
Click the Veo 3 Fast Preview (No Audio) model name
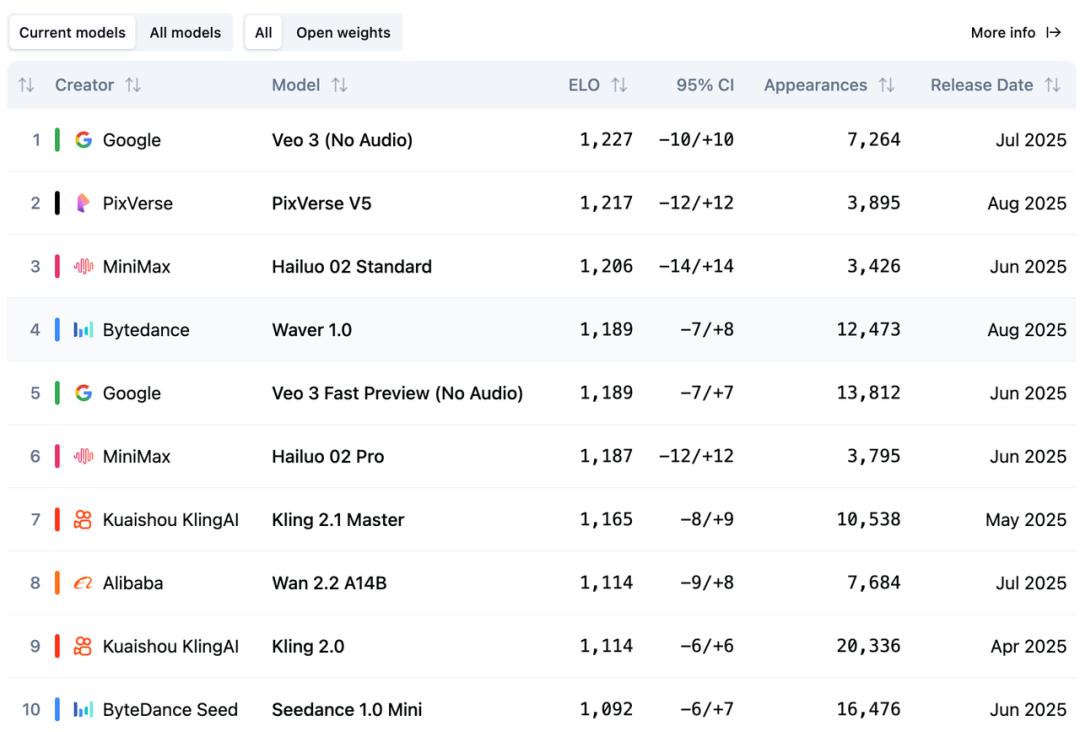397,393
